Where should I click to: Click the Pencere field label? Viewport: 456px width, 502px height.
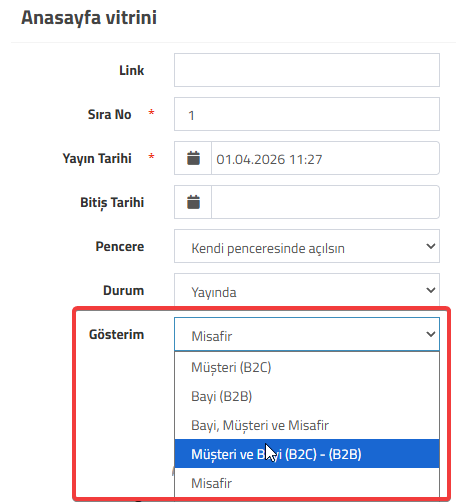(120, 246)
